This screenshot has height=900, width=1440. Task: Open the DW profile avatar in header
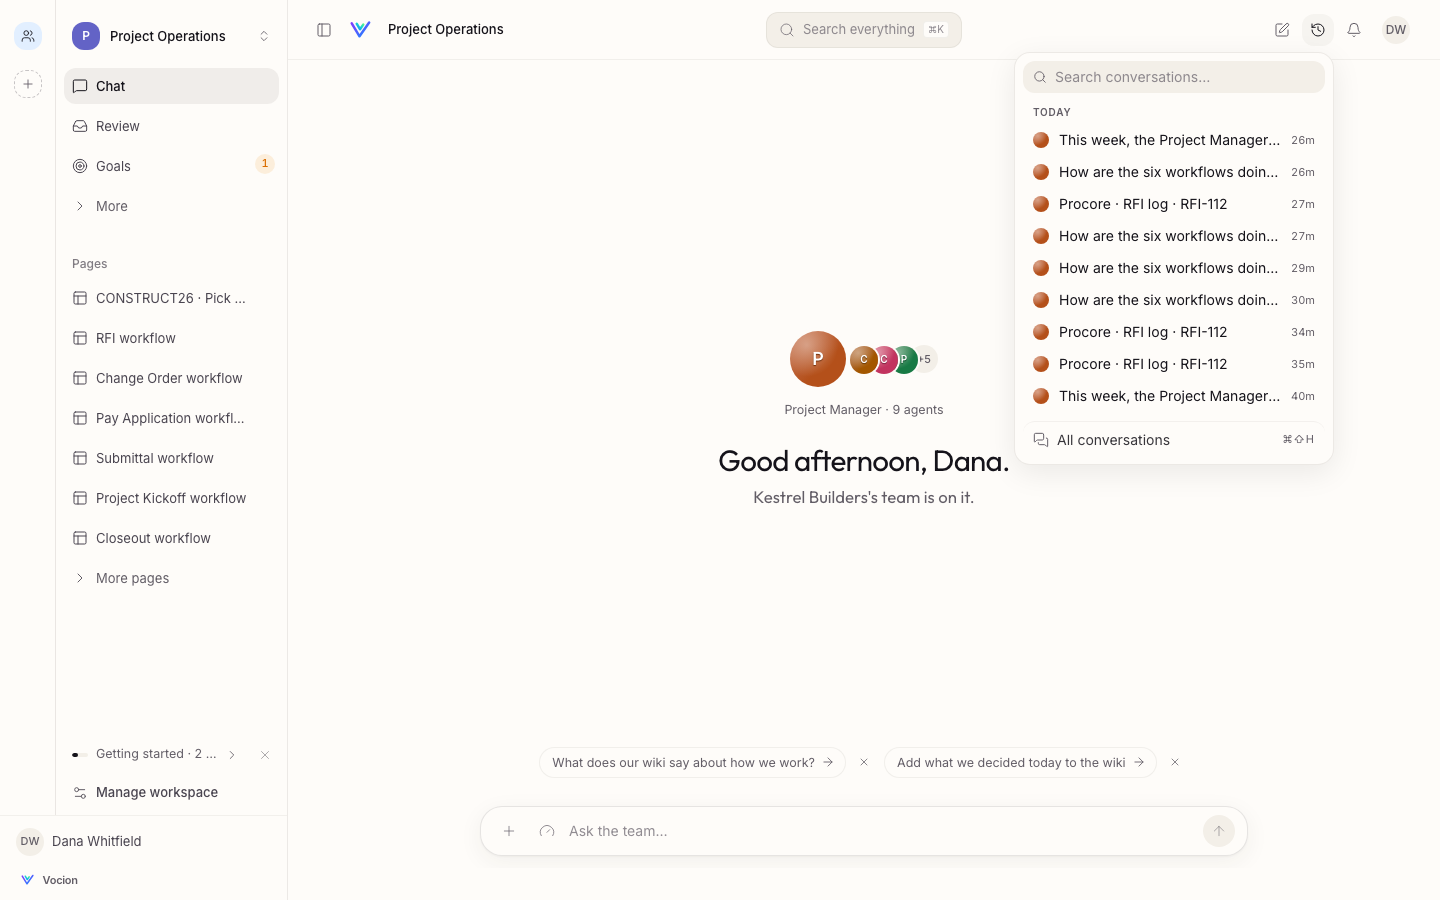[x=1396, y=30]
